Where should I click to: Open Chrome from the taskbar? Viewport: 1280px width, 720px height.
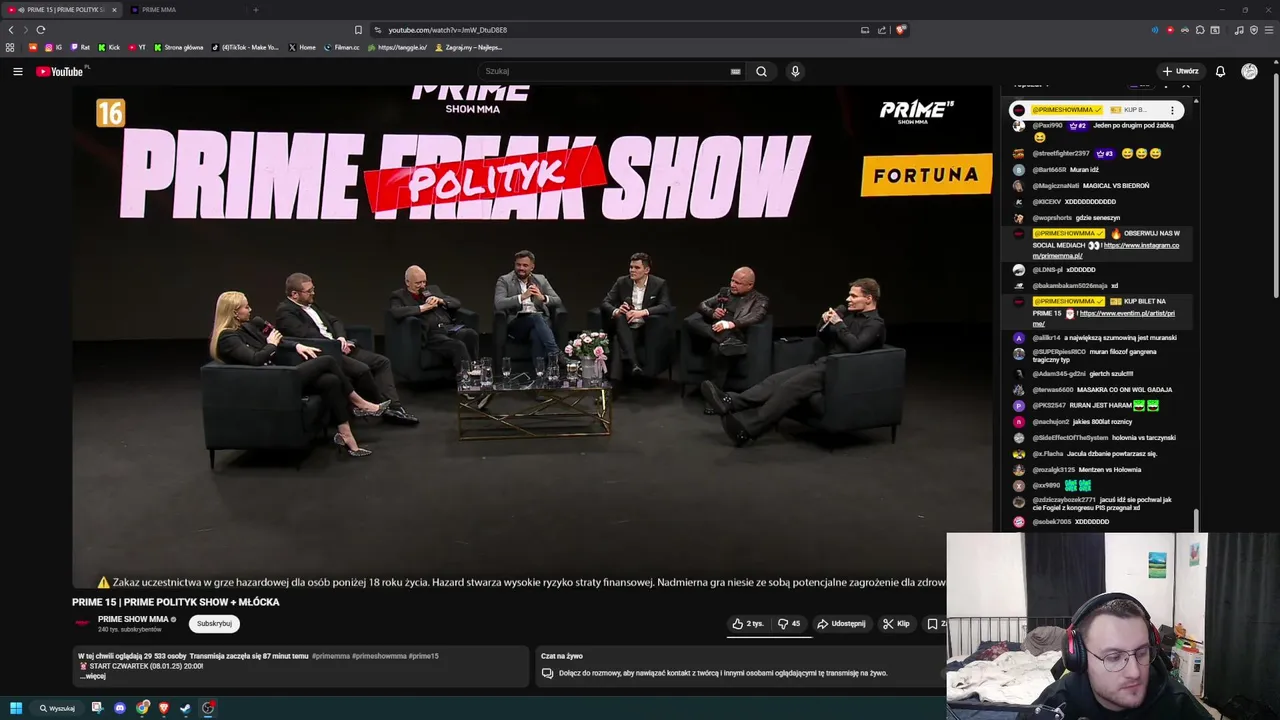143,708
